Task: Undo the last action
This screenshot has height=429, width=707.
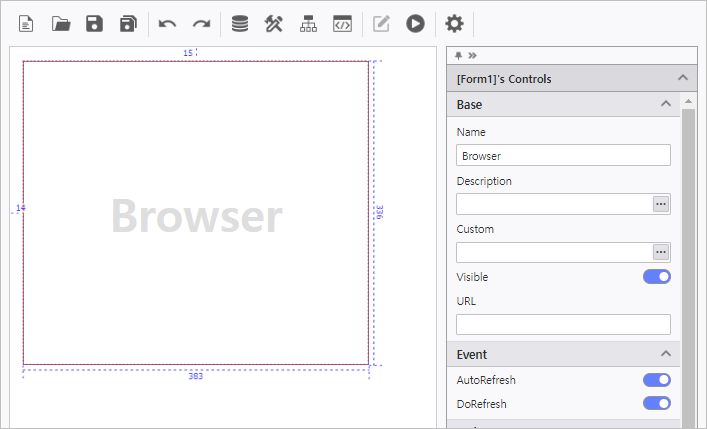Action: coord(168,24)
